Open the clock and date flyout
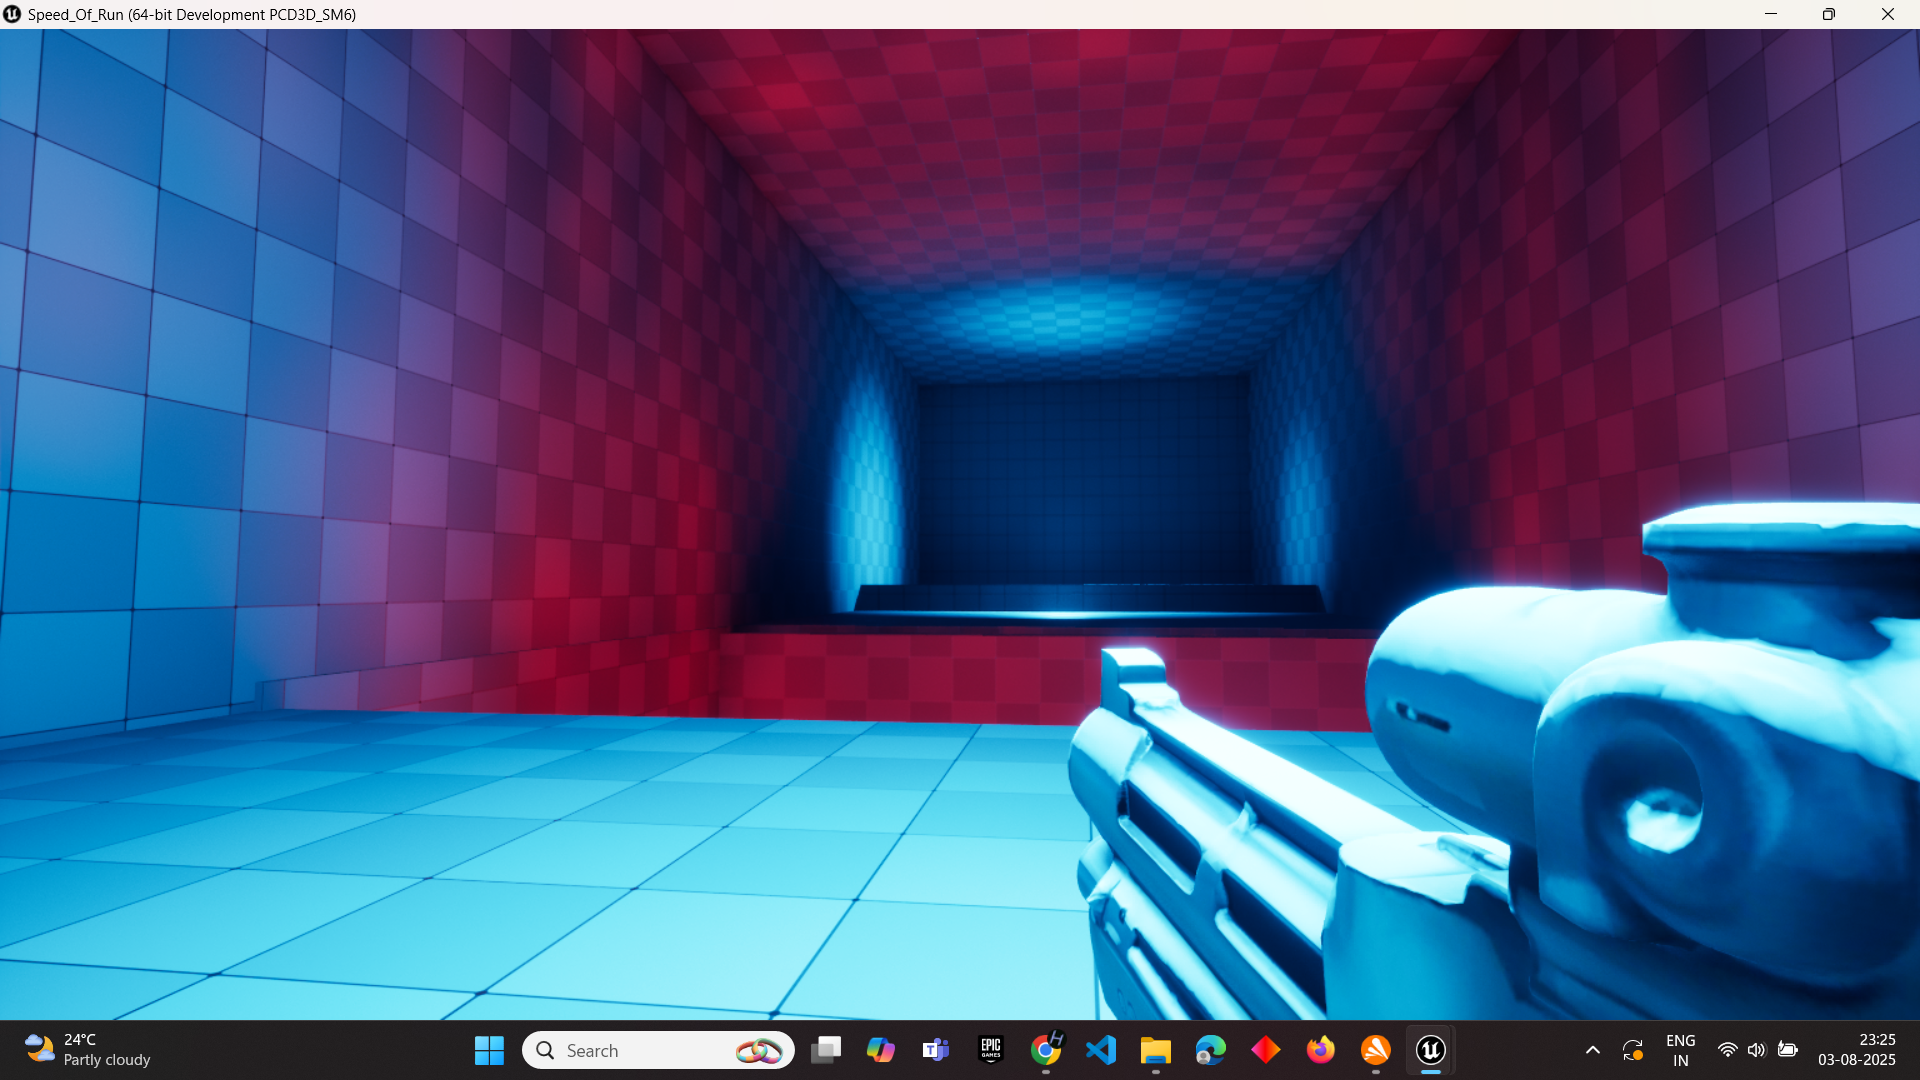 pyautogui.click(x=1856, y=1050)
